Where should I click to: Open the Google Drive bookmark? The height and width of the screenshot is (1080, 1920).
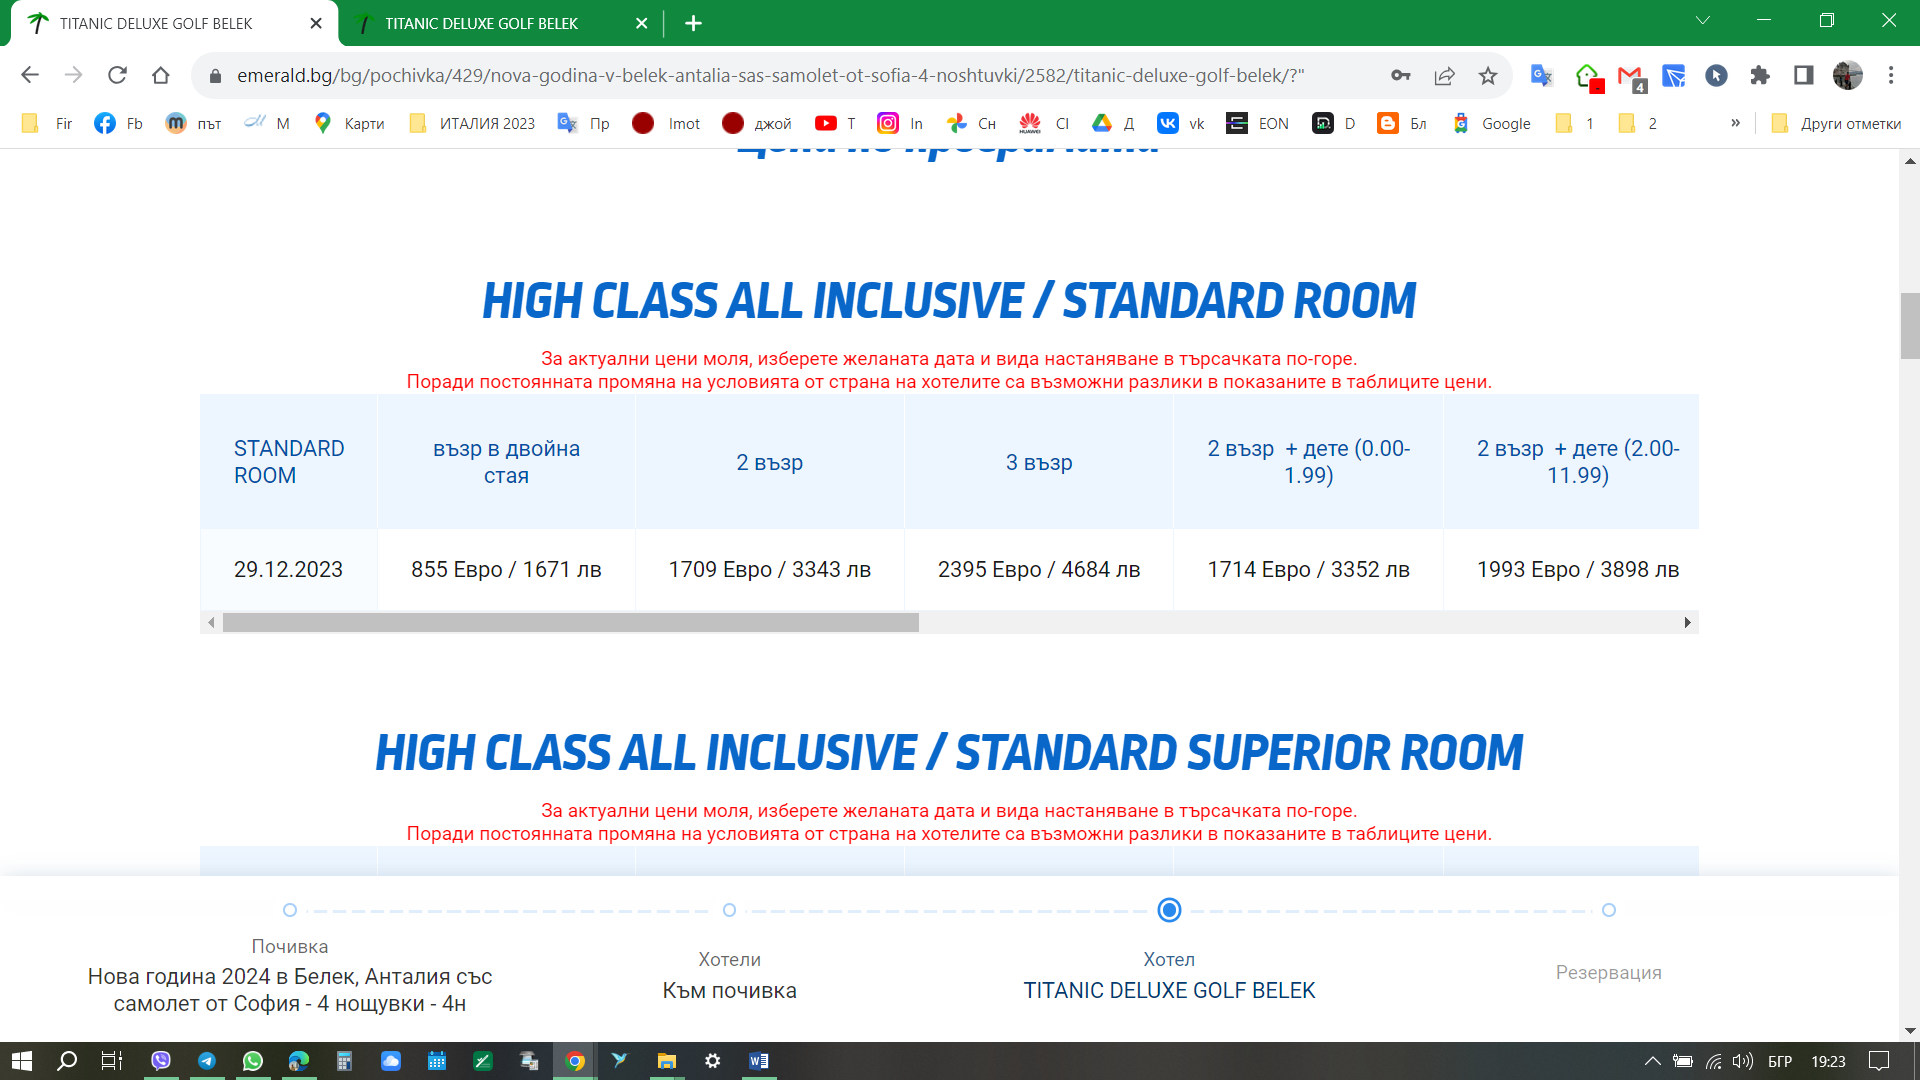pyautogui.click(x=1112, y=123)
